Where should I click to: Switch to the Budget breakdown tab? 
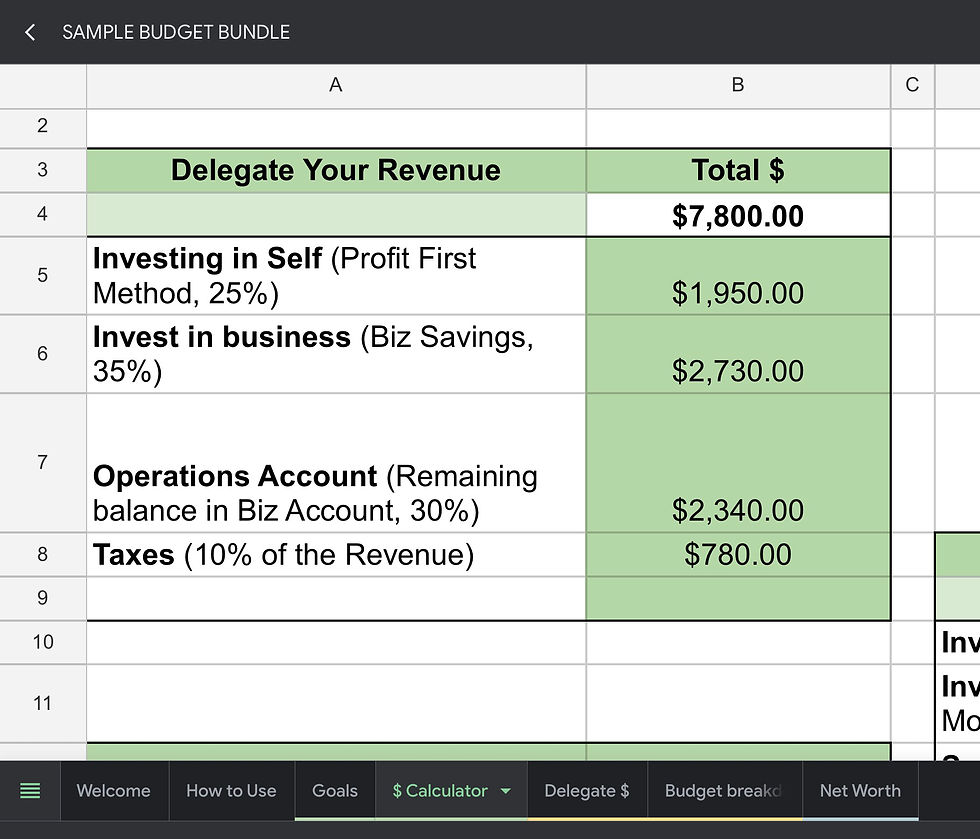tap(724, 791)
